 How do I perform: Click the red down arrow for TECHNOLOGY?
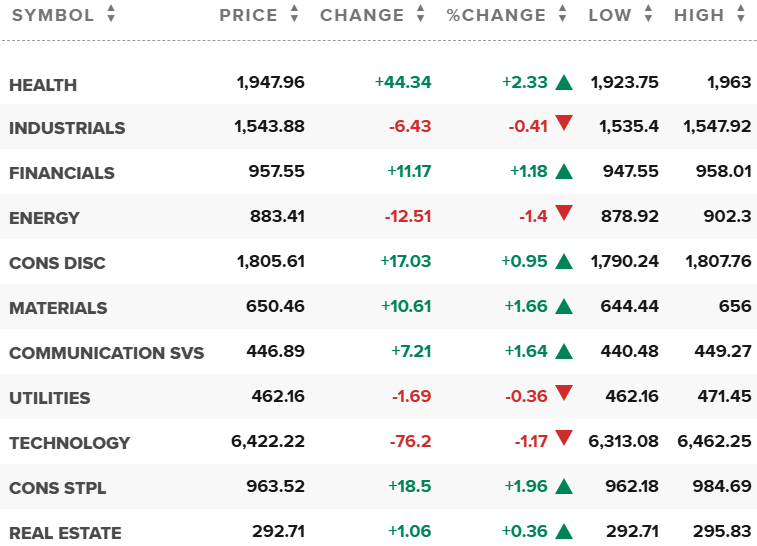point(564,437)
